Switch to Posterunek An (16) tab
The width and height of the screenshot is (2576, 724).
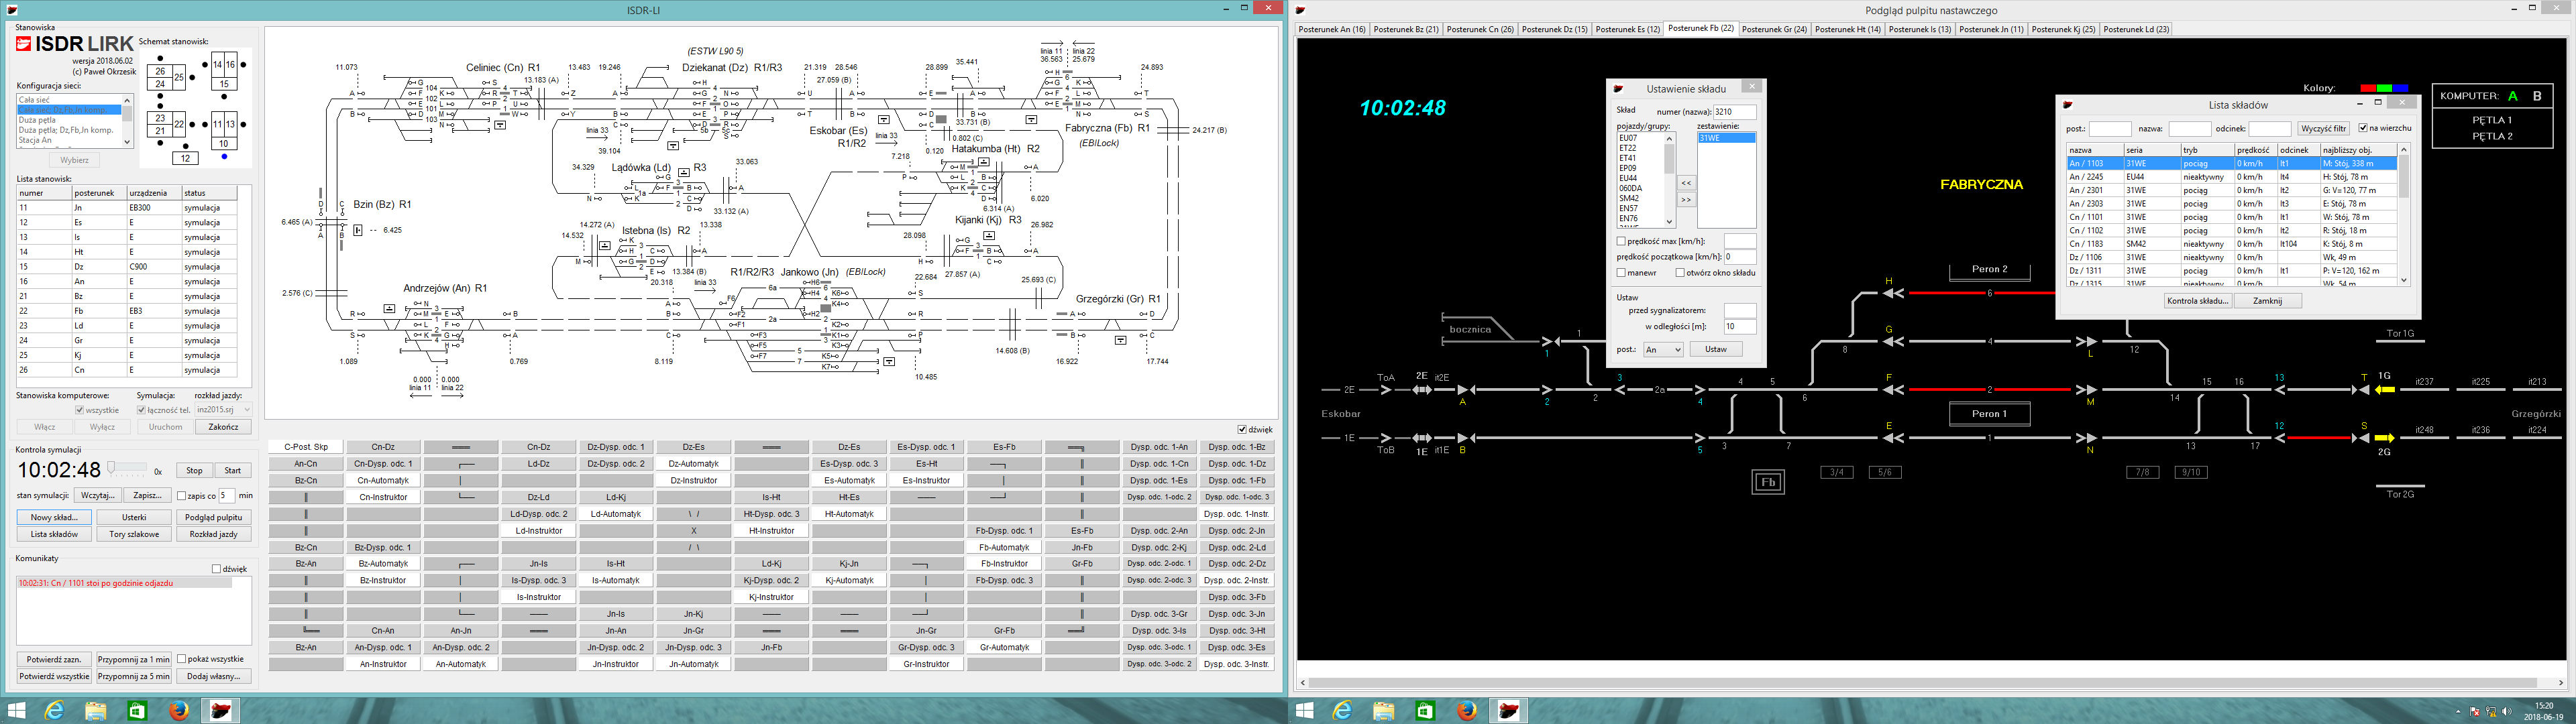(x=1332, y=29)
